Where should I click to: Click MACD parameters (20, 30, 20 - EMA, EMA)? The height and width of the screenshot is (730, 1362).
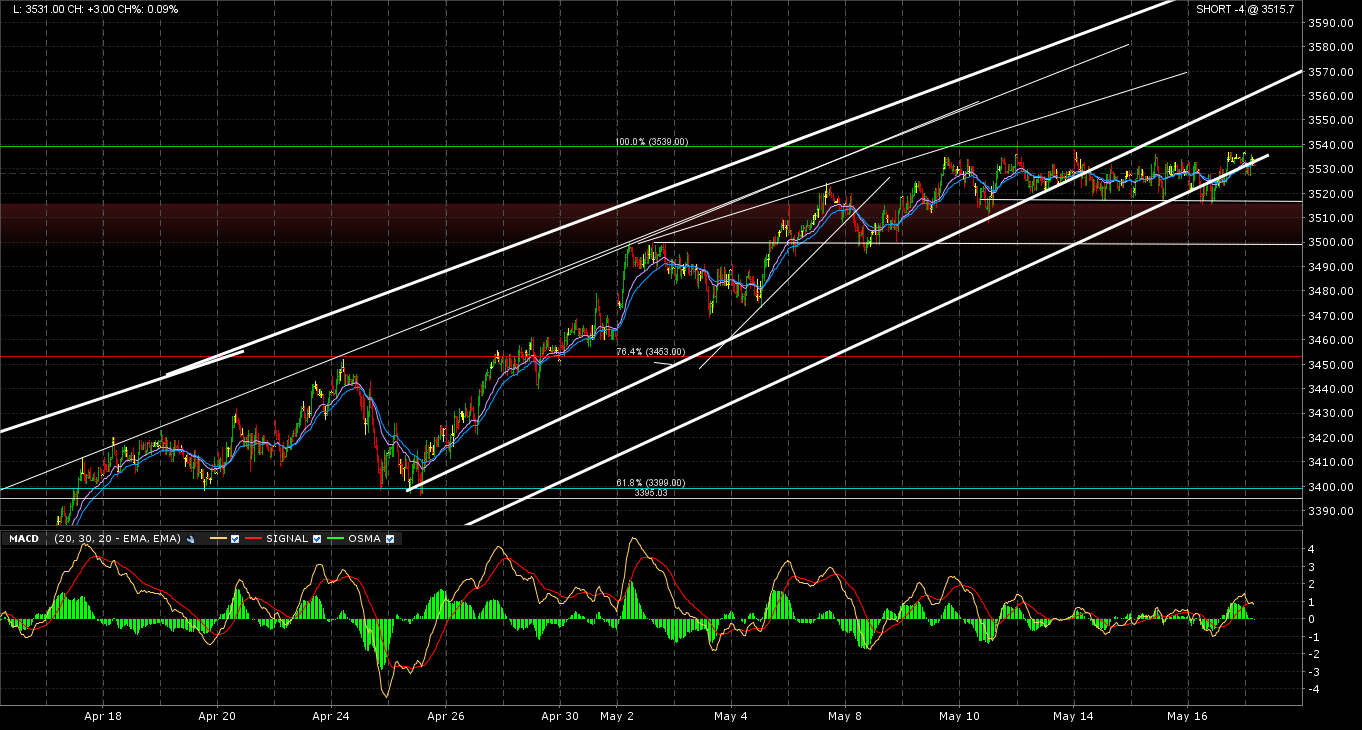point(117,539)
